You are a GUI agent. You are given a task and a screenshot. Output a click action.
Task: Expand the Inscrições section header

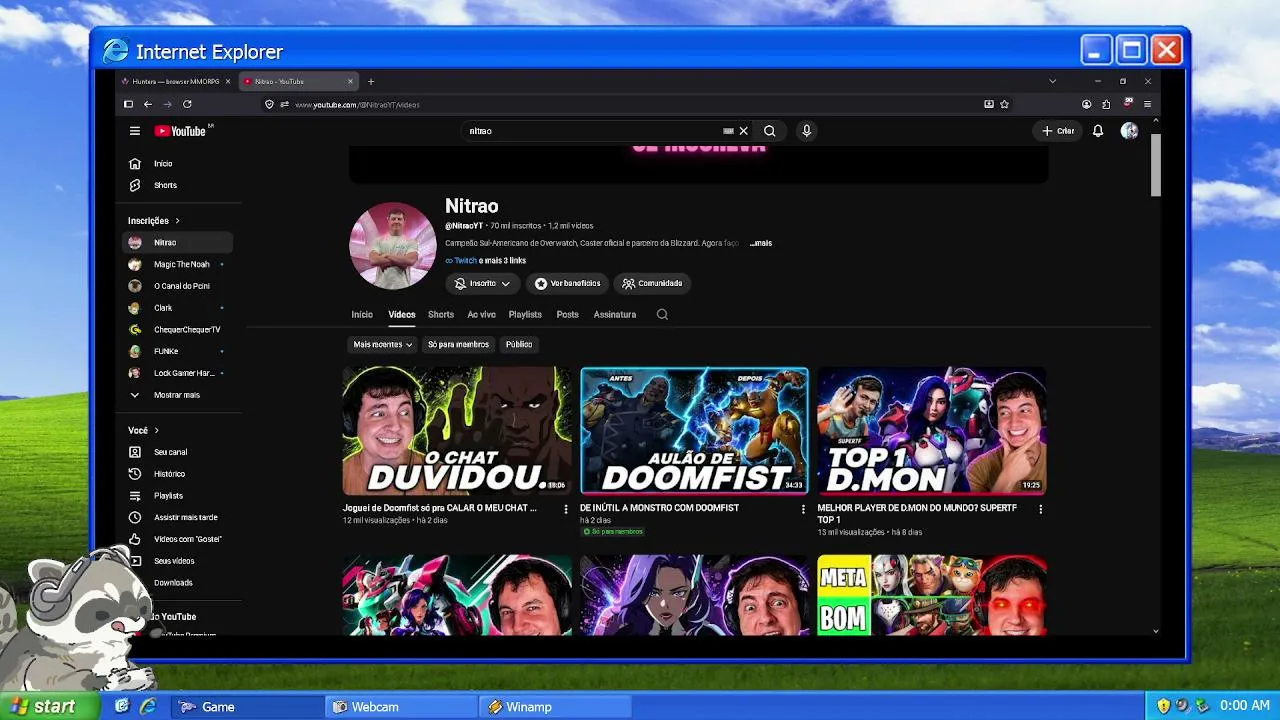[154, 220]
